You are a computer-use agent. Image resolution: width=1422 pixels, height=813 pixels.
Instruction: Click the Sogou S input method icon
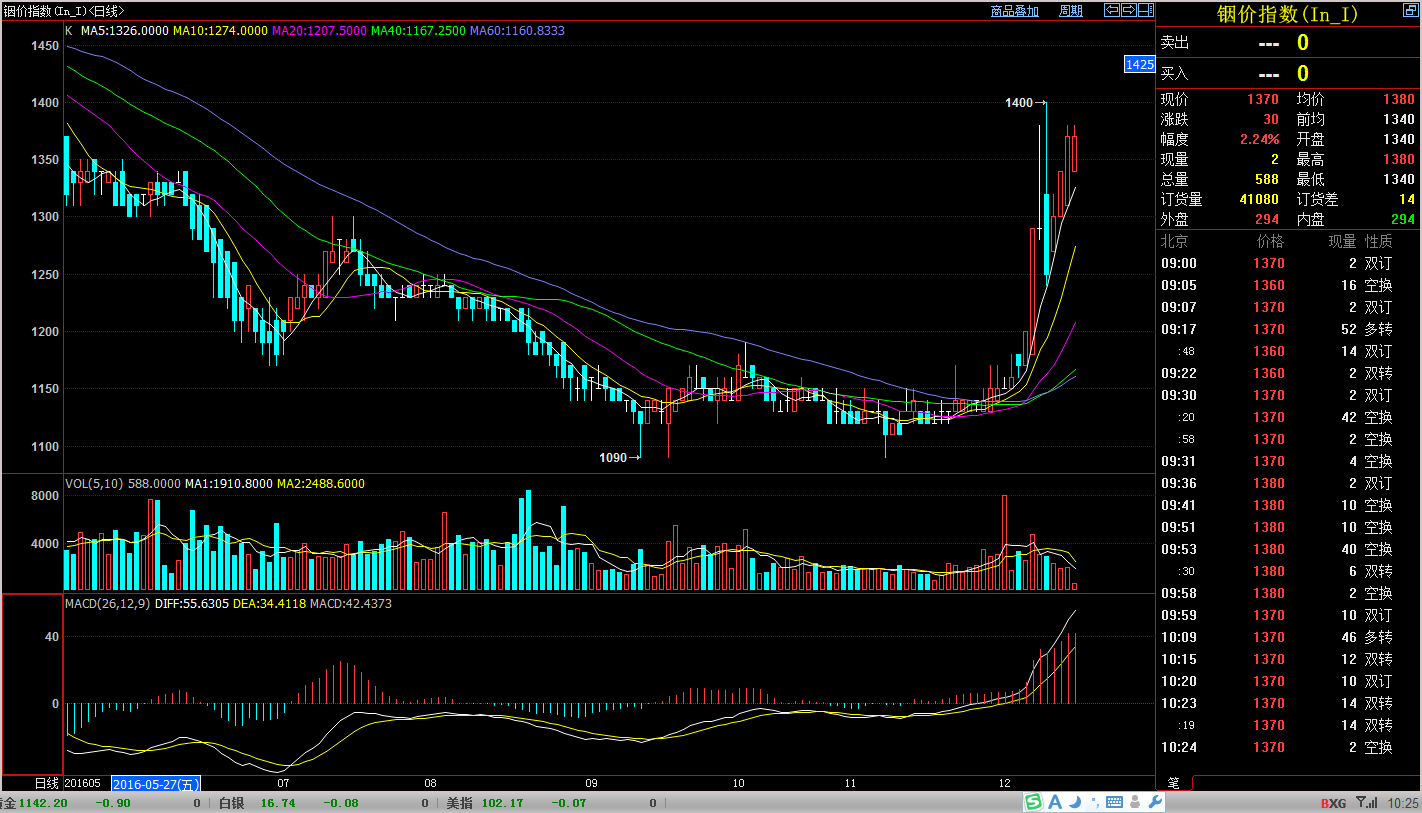1033,802
